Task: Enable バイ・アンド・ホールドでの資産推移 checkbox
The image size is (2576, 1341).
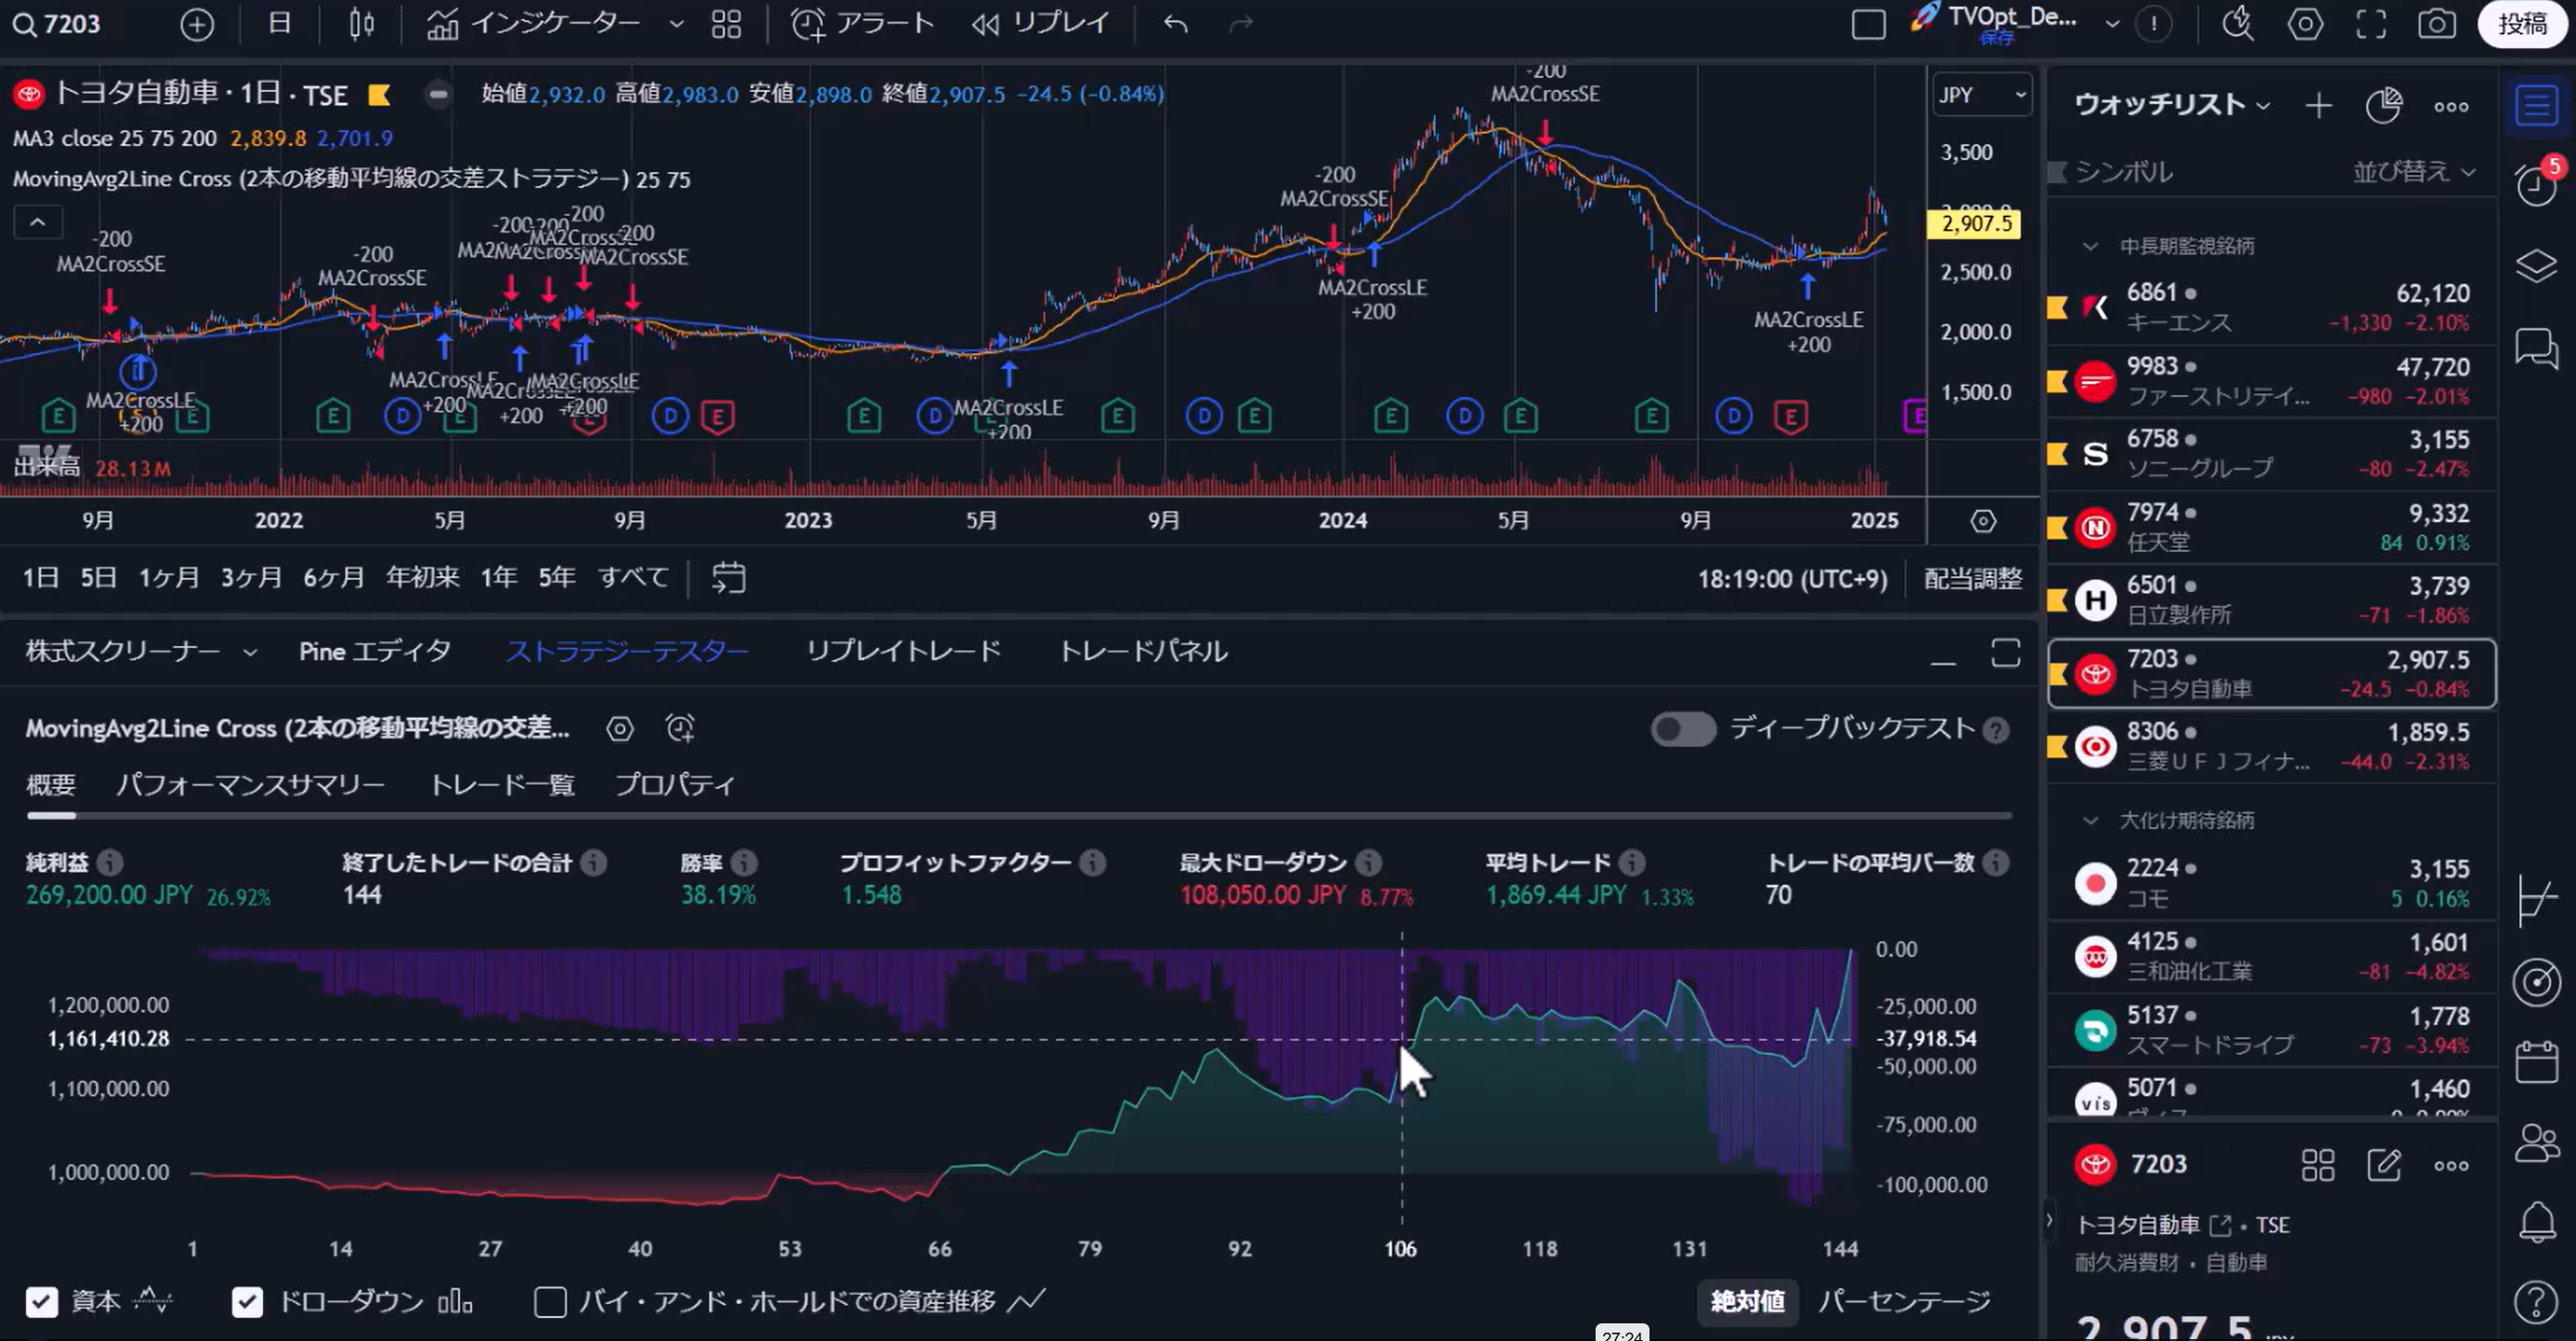Action: tap(550, 1301)
